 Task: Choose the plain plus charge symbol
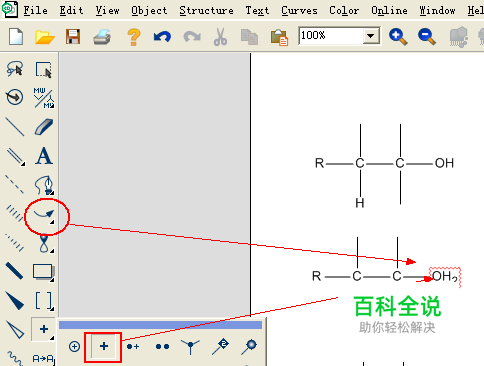coord(104,346)
